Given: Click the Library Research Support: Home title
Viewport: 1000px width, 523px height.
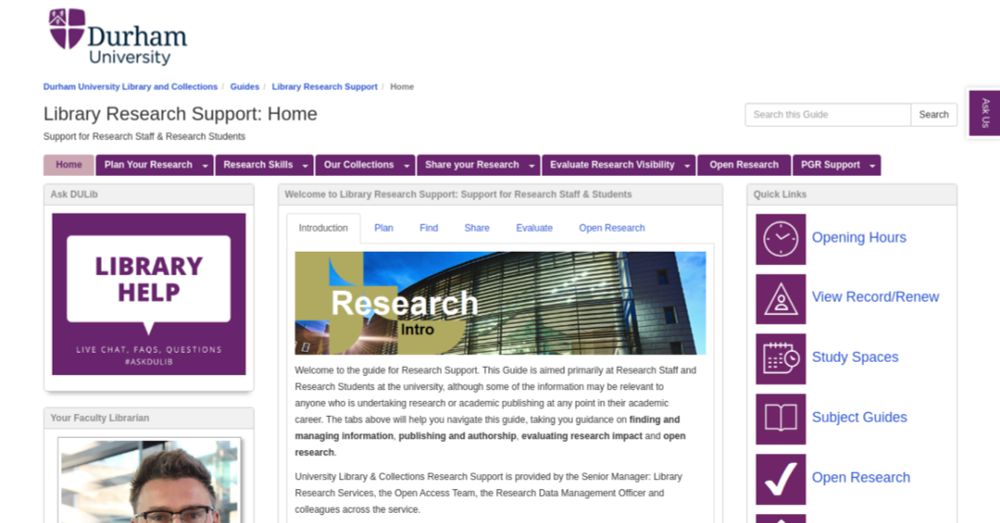Looking at the screenshot, I should [x=180, y=114].
